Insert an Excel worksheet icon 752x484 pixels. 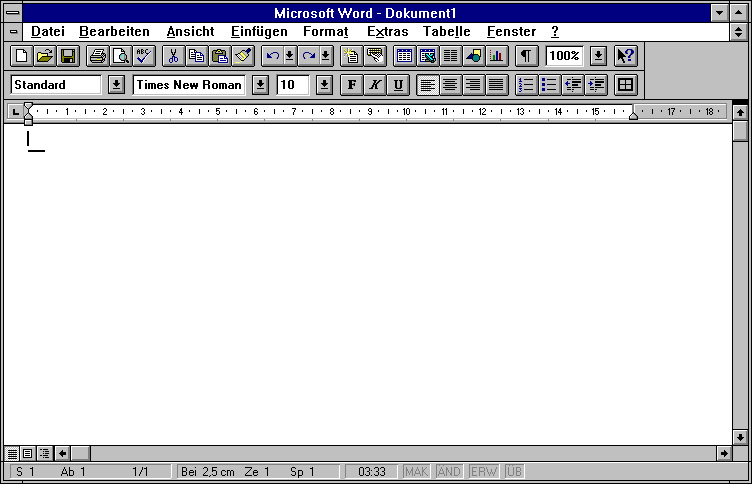click(427, 56)
